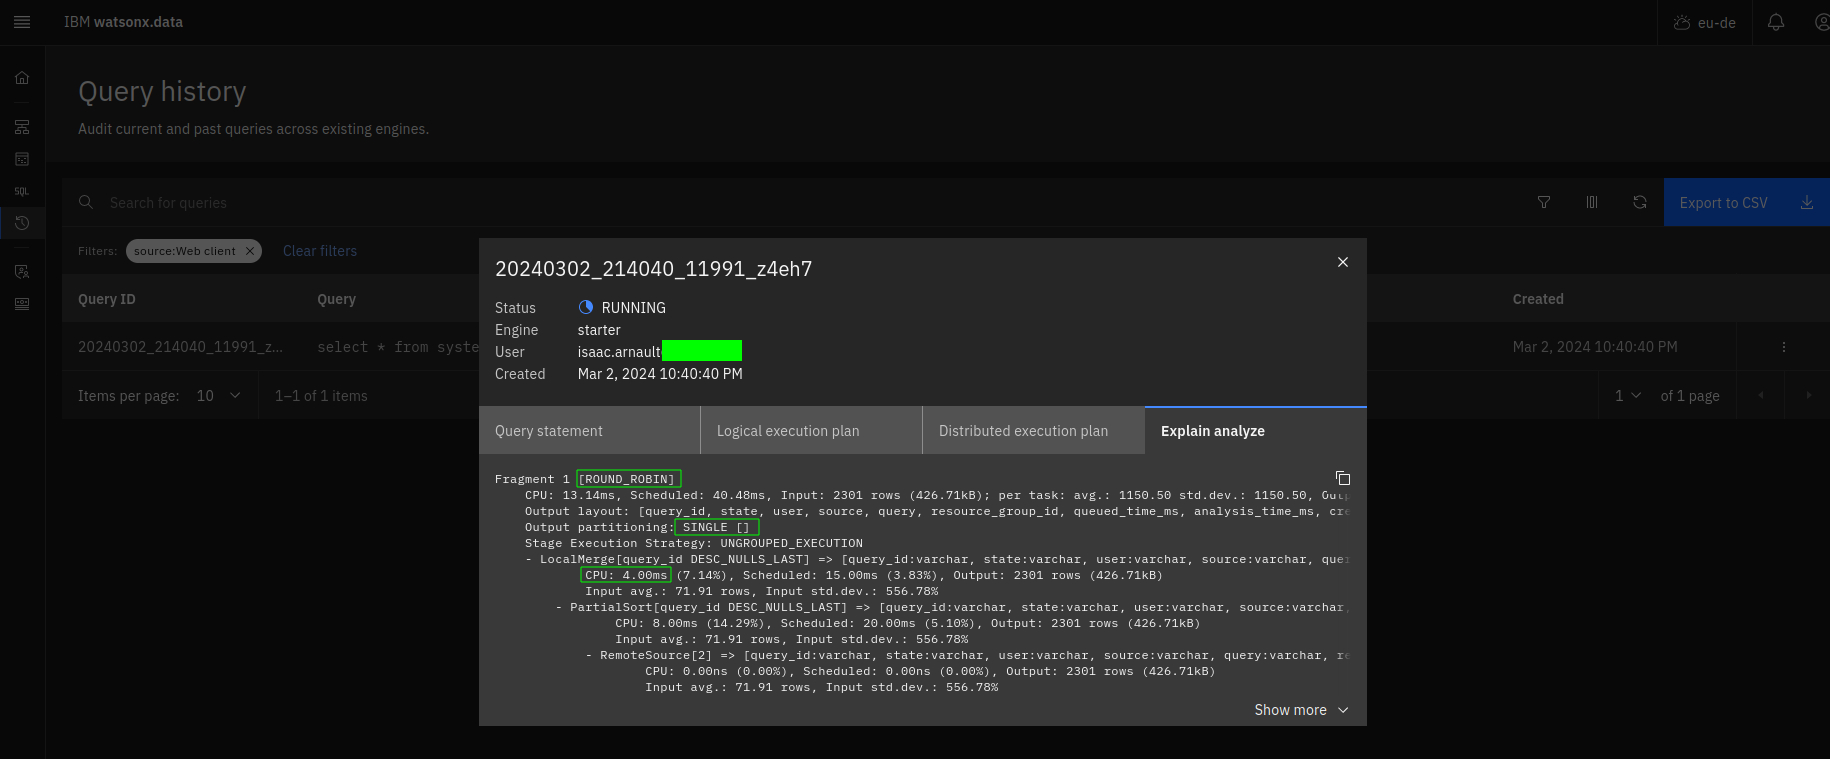Click the Query column header

click(x=336, y=299)
